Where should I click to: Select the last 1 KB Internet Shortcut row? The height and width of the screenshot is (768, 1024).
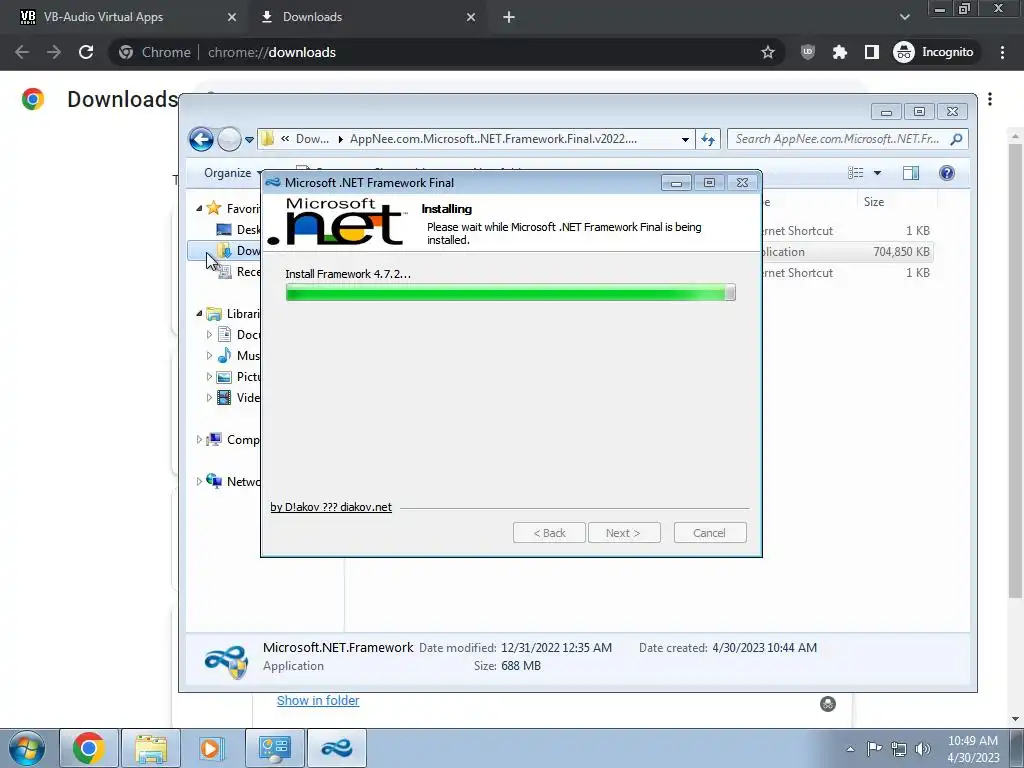coord(847,273)
